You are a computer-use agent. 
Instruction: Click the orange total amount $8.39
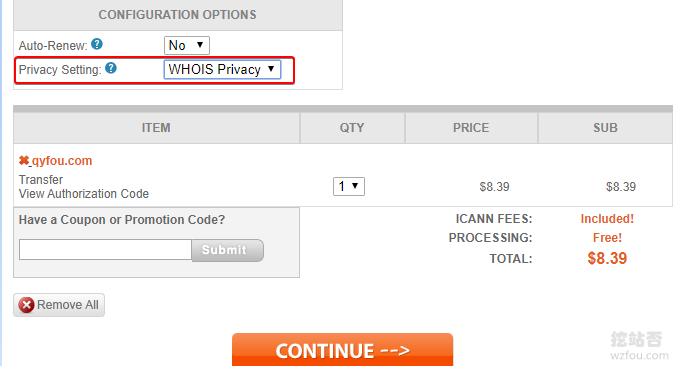coord(607,258)
